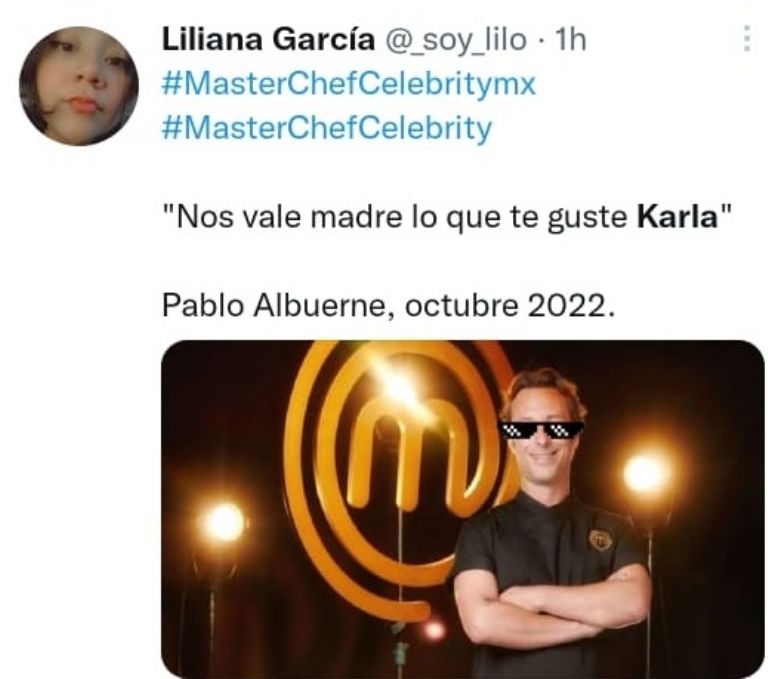768x679 pixels.
Task: Click the chef's crossed arms in photo
Action: (553, 606)
